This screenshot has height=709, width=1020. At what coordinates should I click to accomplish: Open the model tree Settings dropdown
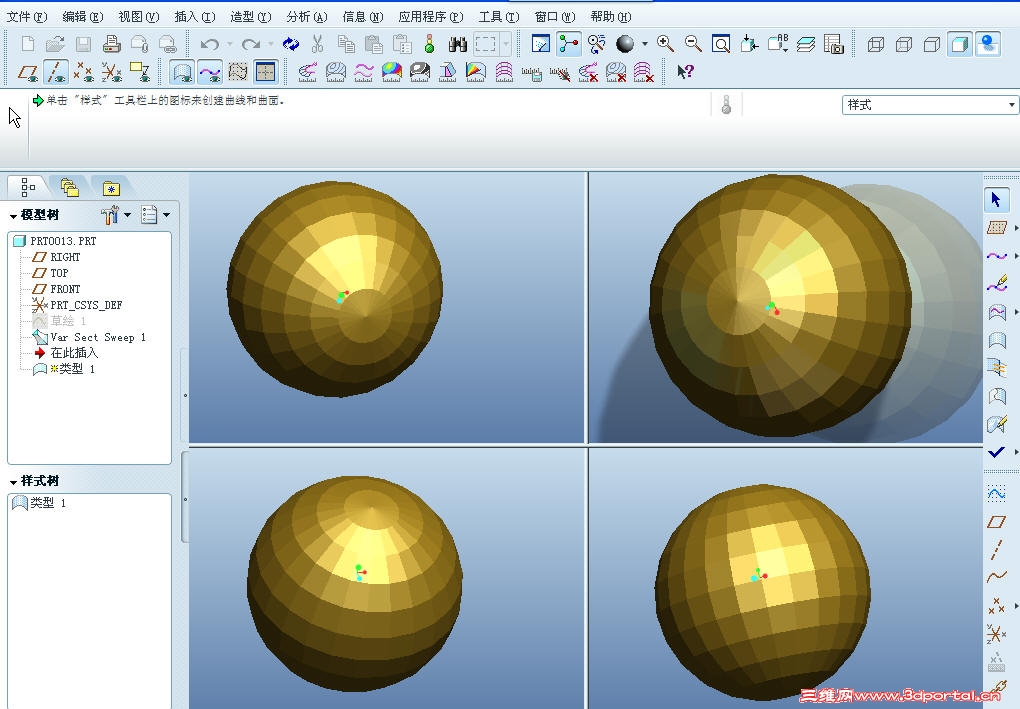pyautogui.click(x=156, y=214)
